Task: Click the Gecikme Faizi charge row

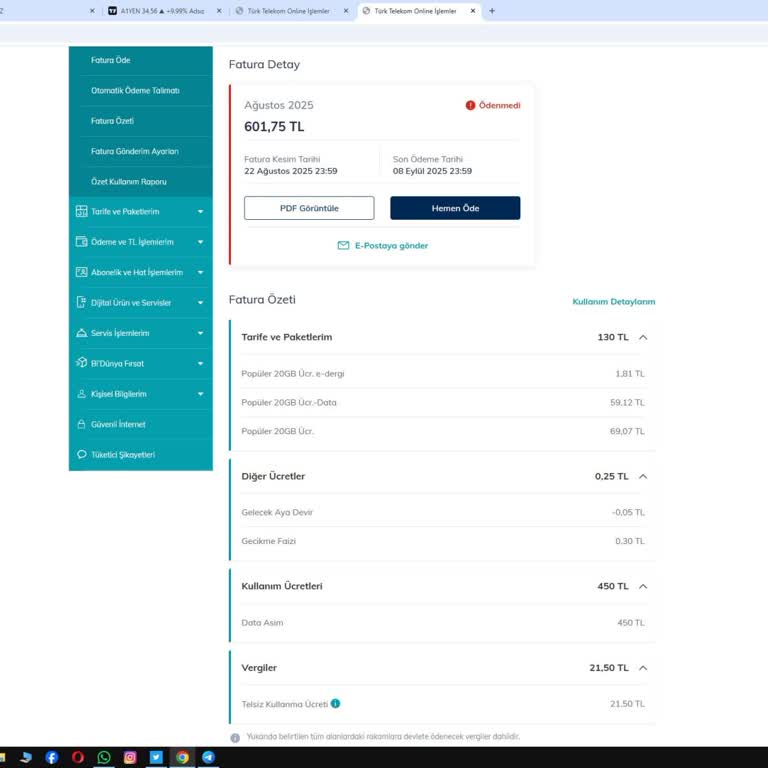Action: click(x=443, y=541)
